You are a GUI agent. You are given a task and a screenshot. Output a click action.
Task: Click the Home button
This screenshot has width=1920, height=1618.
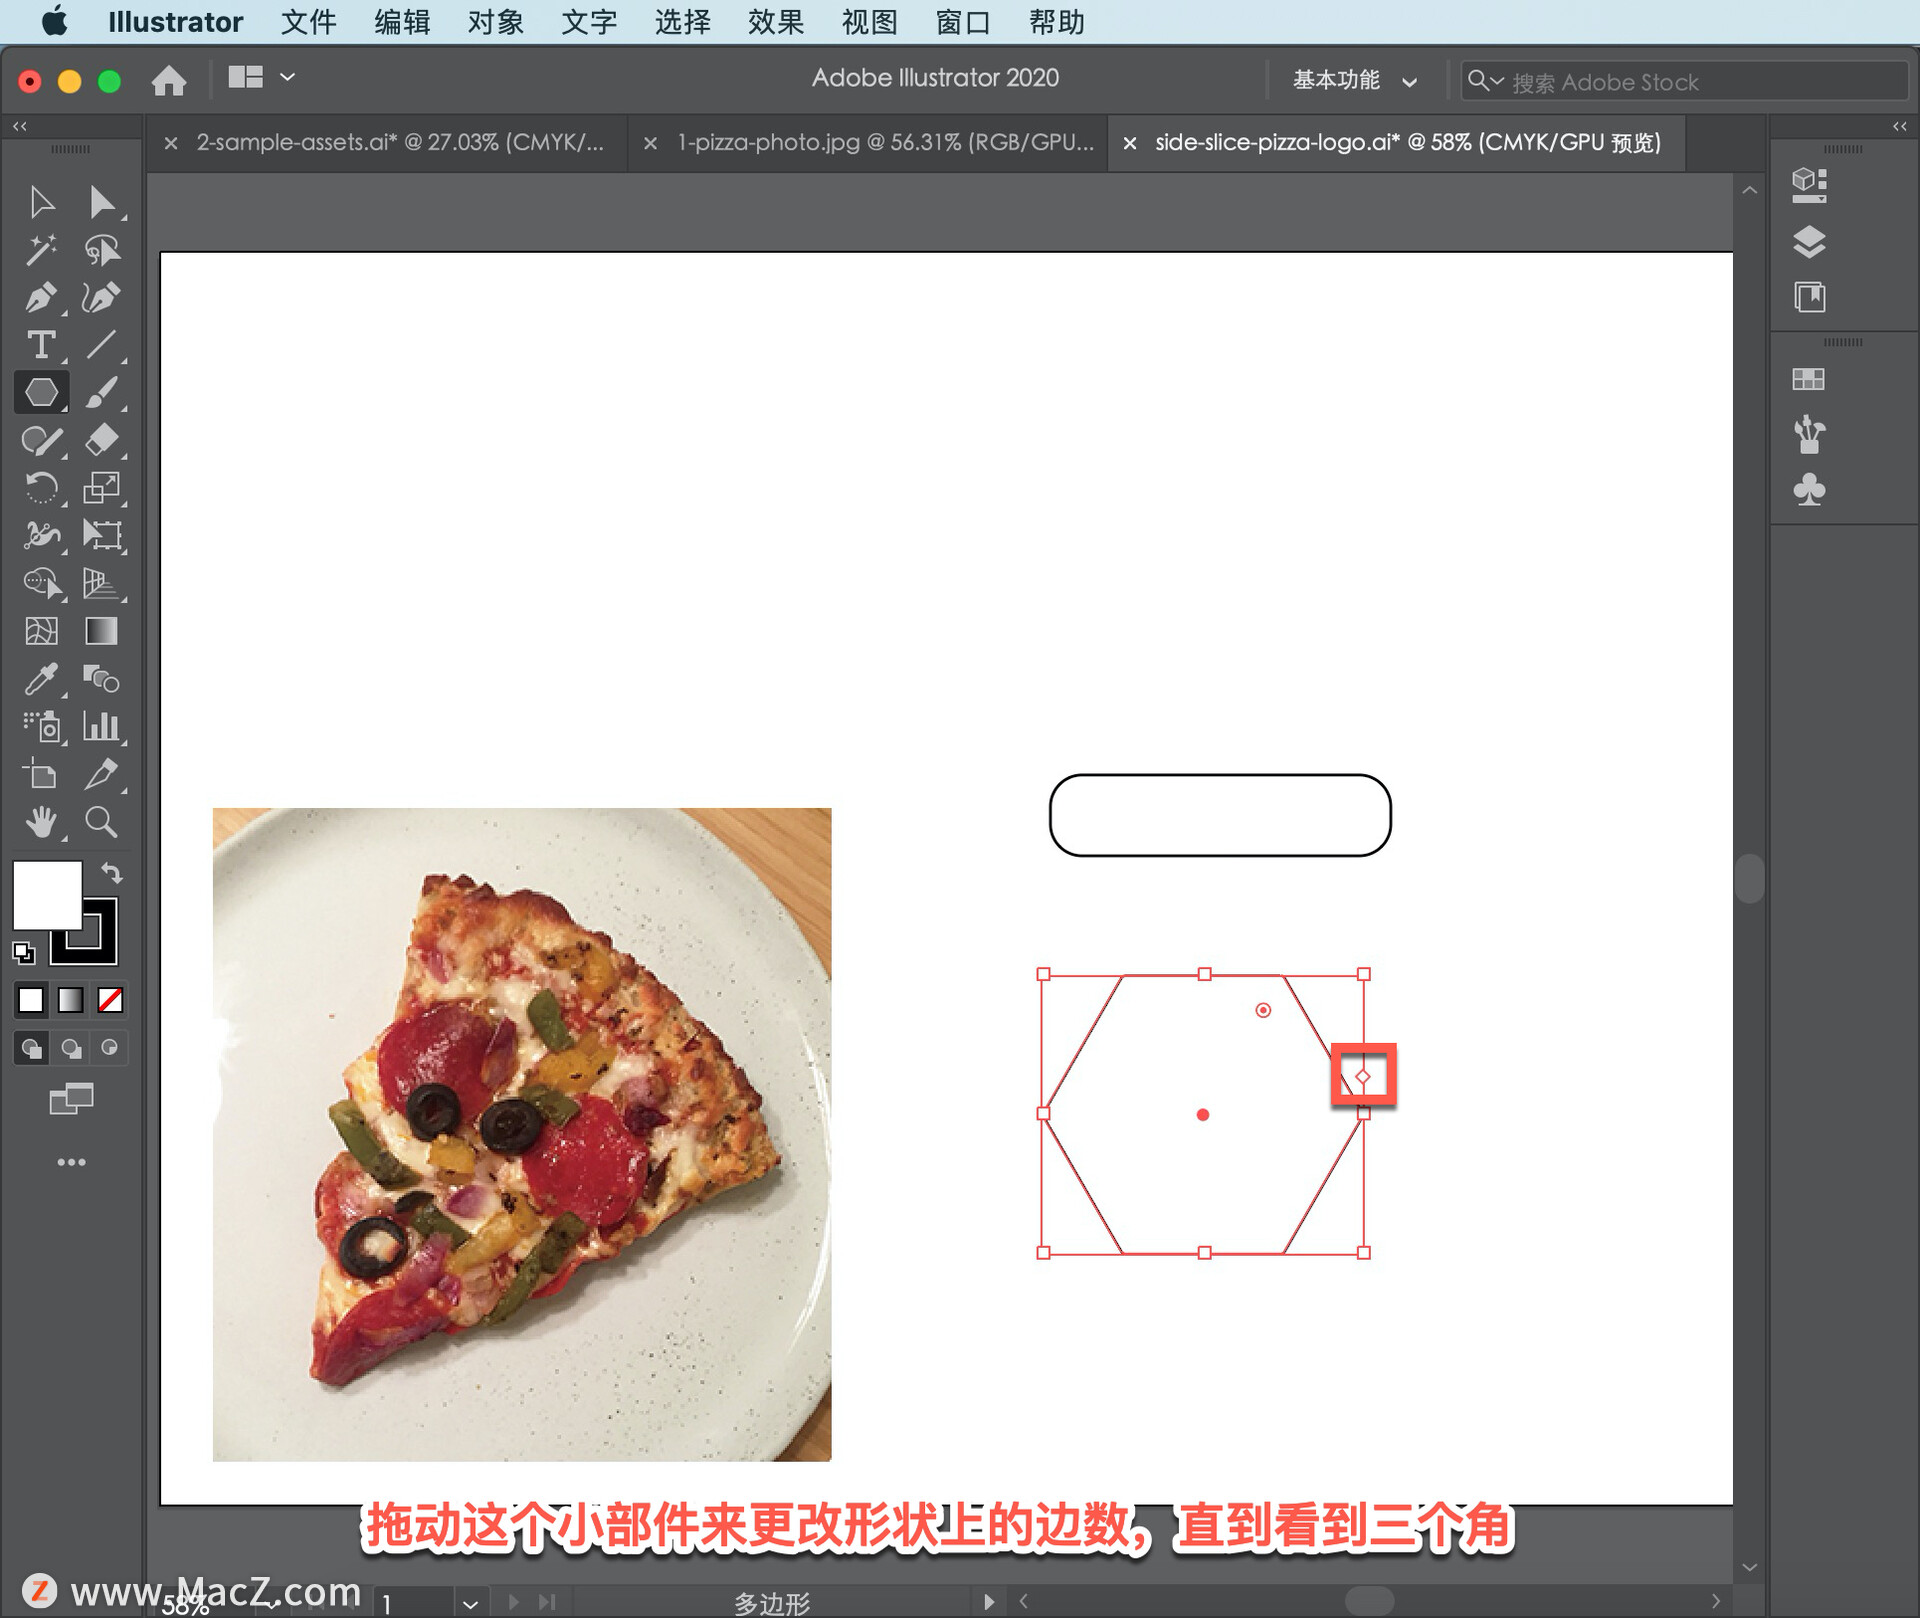(169, 80)
